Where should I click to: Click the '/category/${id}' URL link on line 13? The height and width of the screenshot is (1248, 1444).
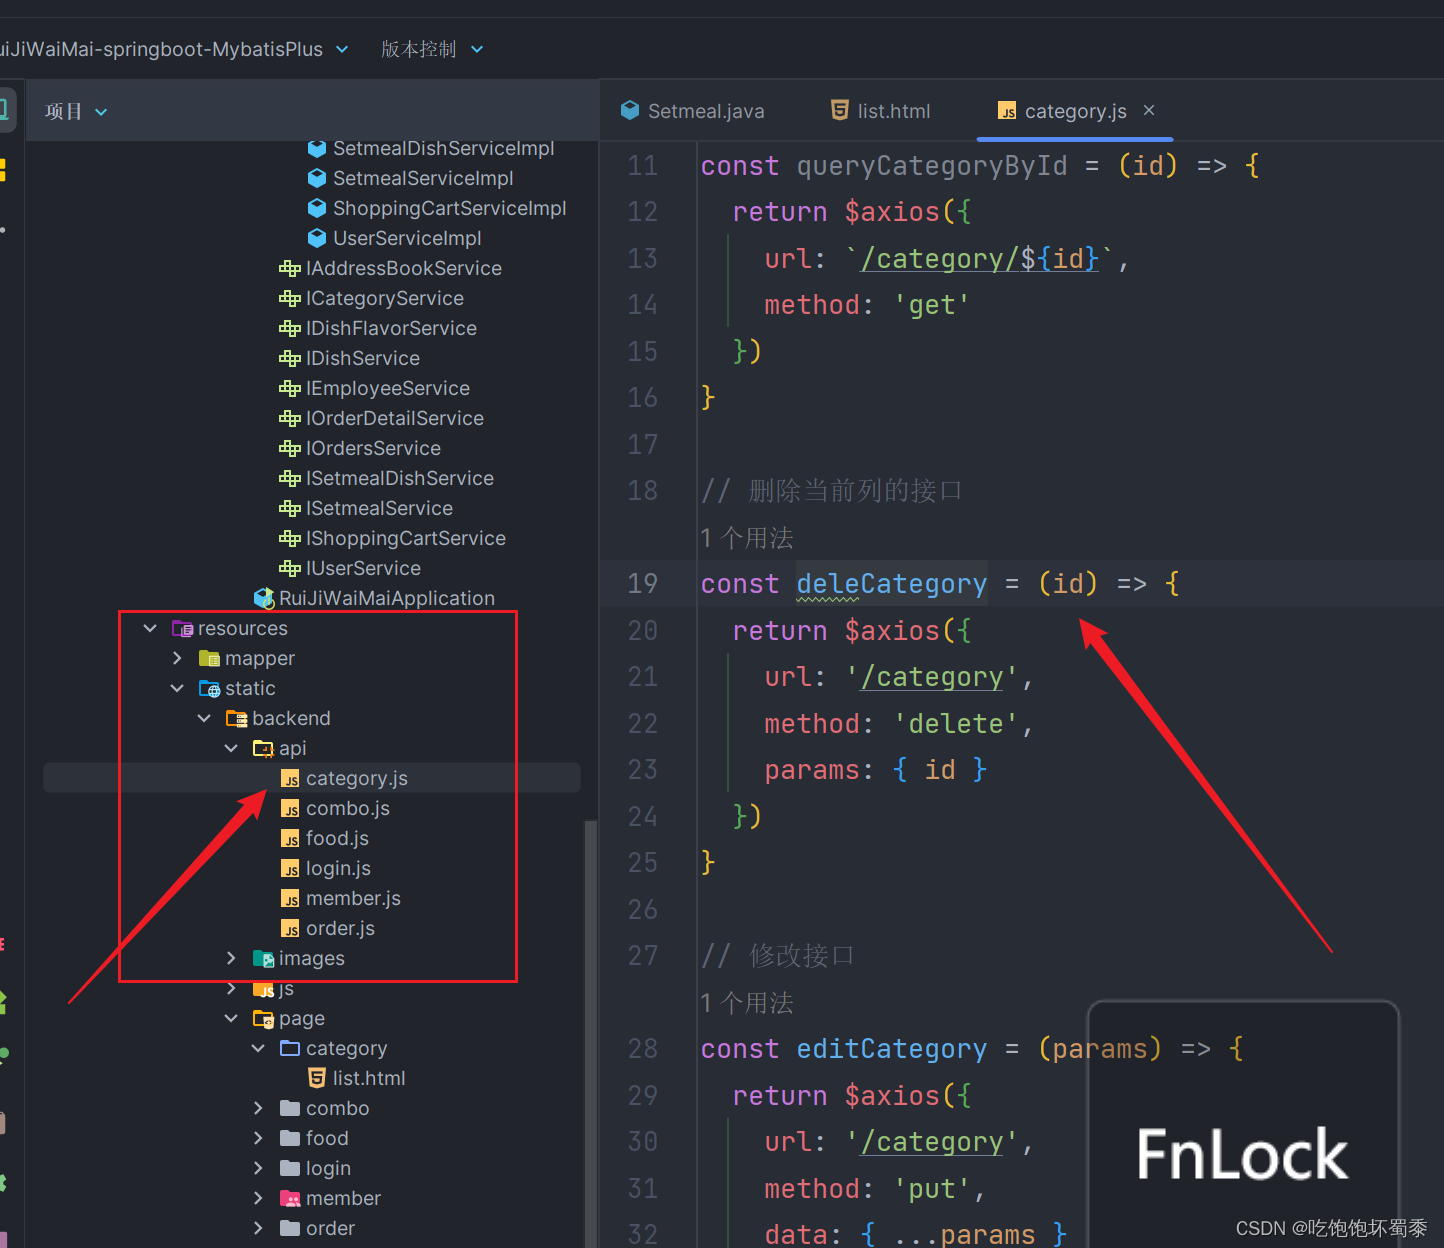980,259
